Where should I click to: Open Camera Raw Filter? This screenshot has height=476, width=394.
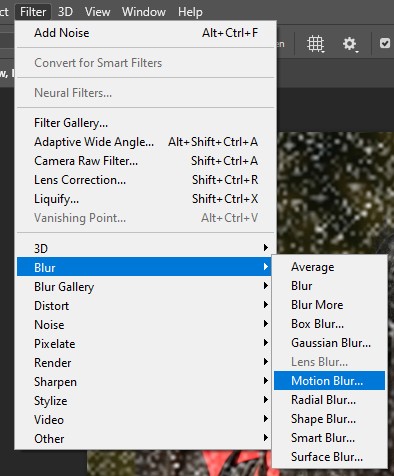(x=146, y=161)
